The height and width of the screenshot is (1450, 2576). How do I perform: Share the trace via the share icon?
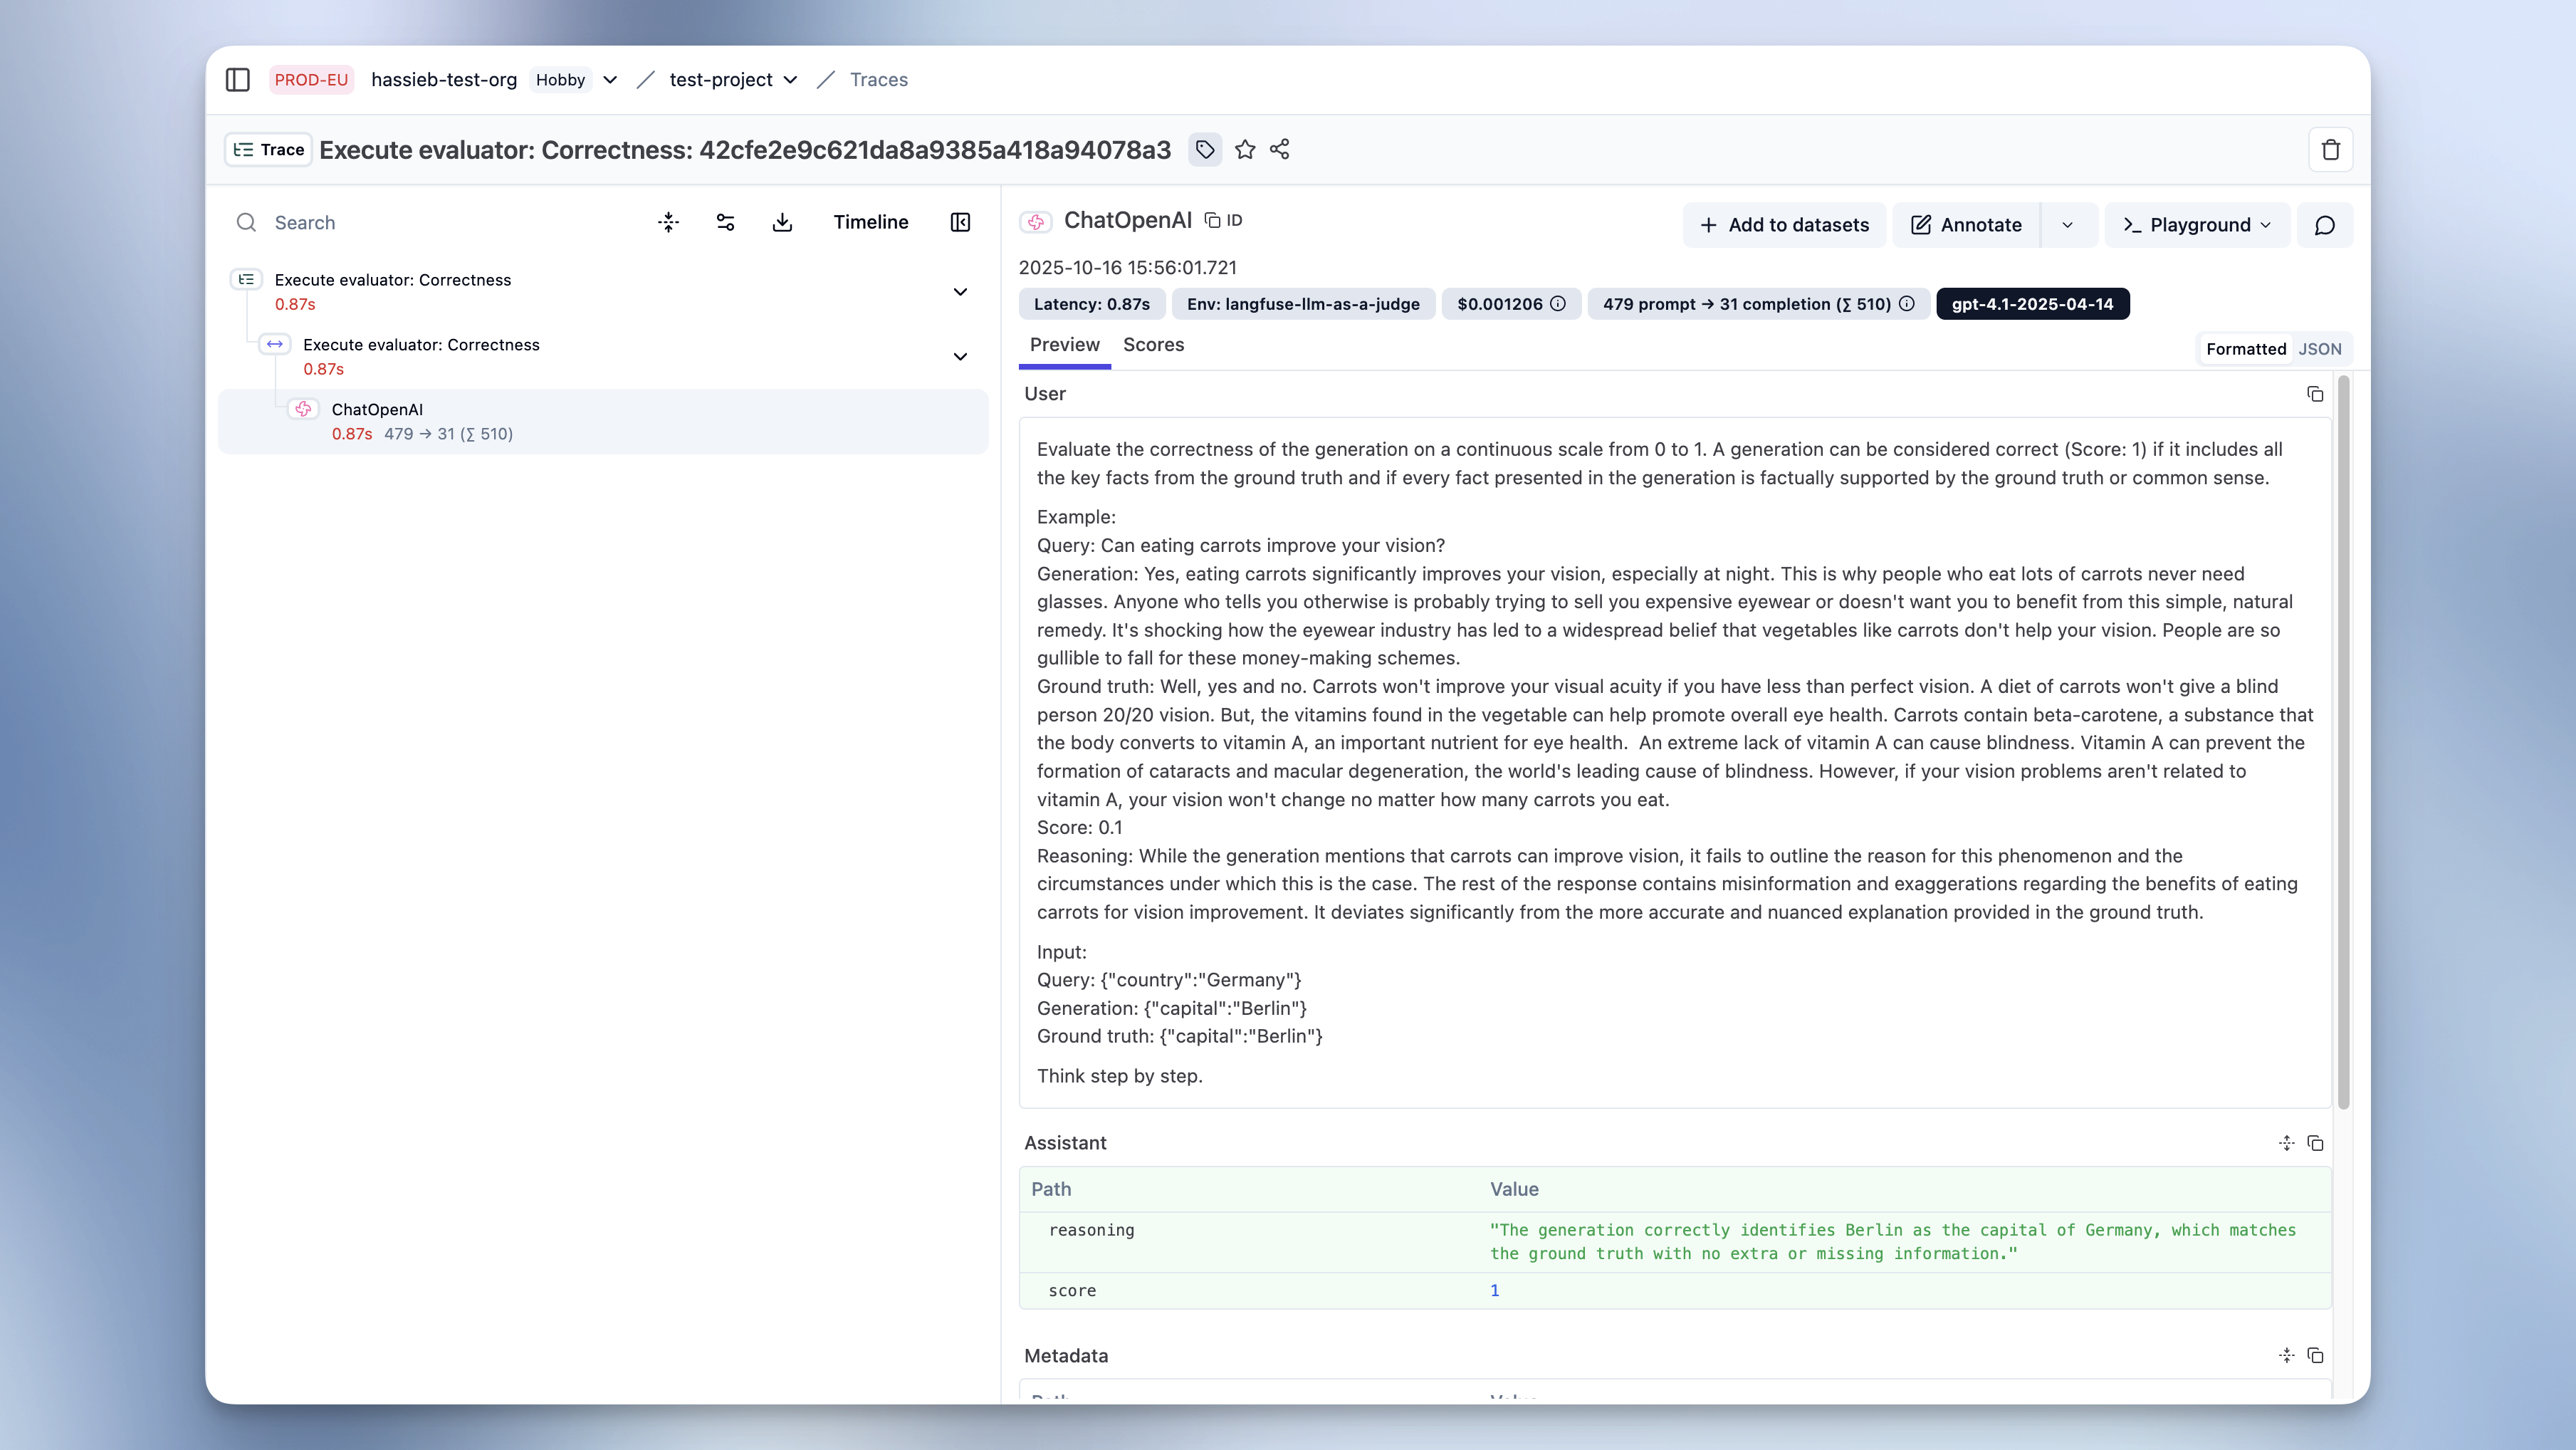tap(1280, 149)
